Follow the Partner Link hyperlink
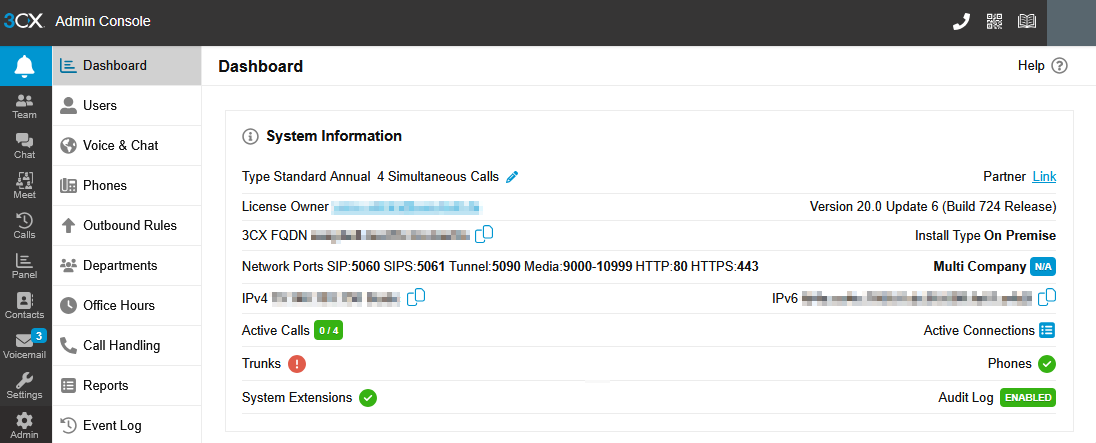The width and height of the screenshot is (1096, 443). tap(1044, 177)
